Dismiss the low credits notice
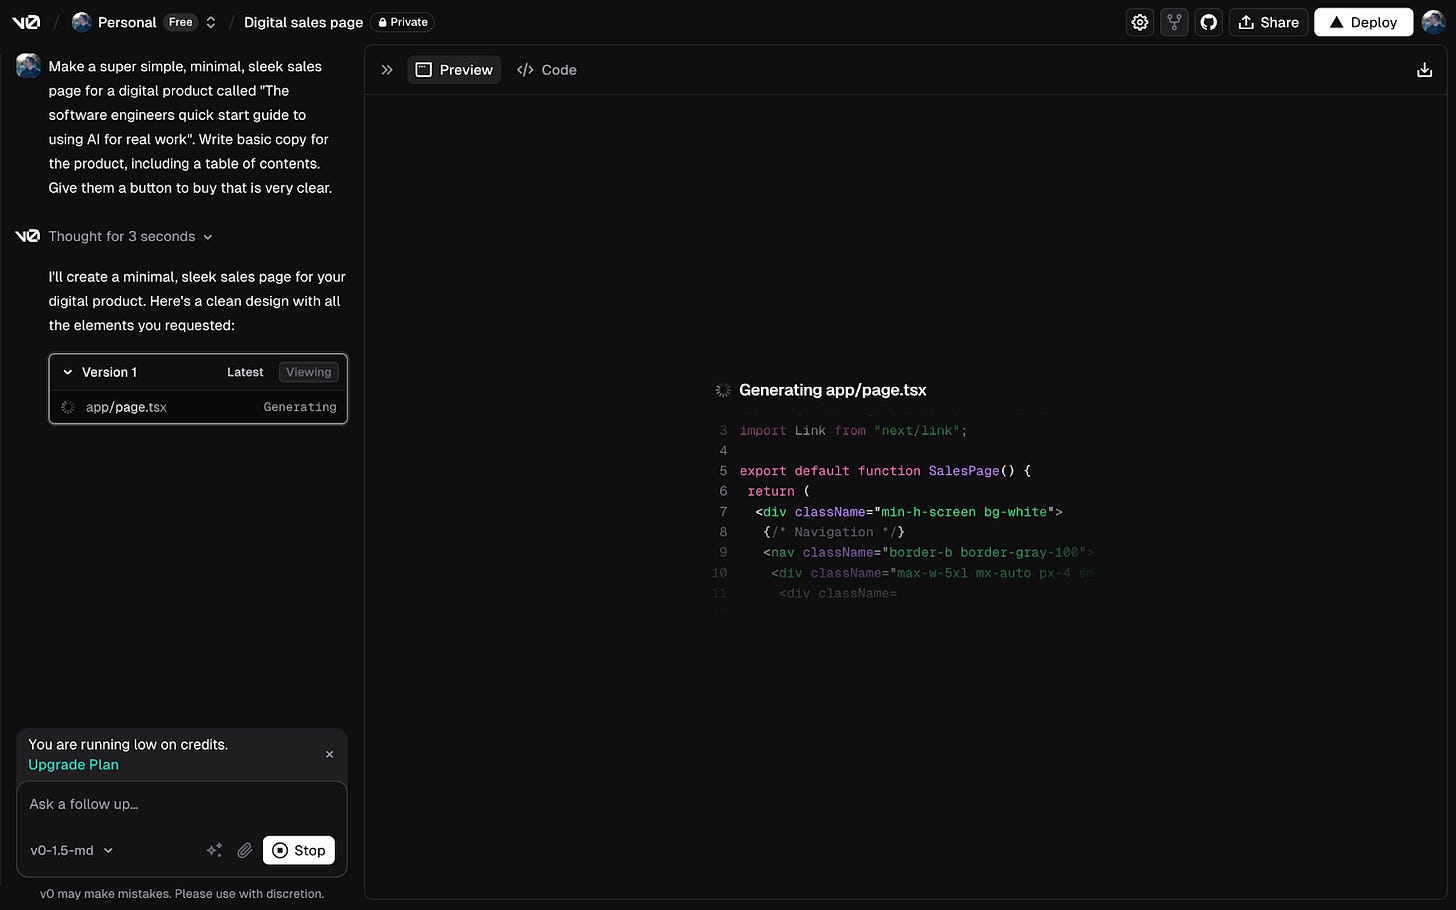Screen dimensions: 1456x910 pos(329,755)
